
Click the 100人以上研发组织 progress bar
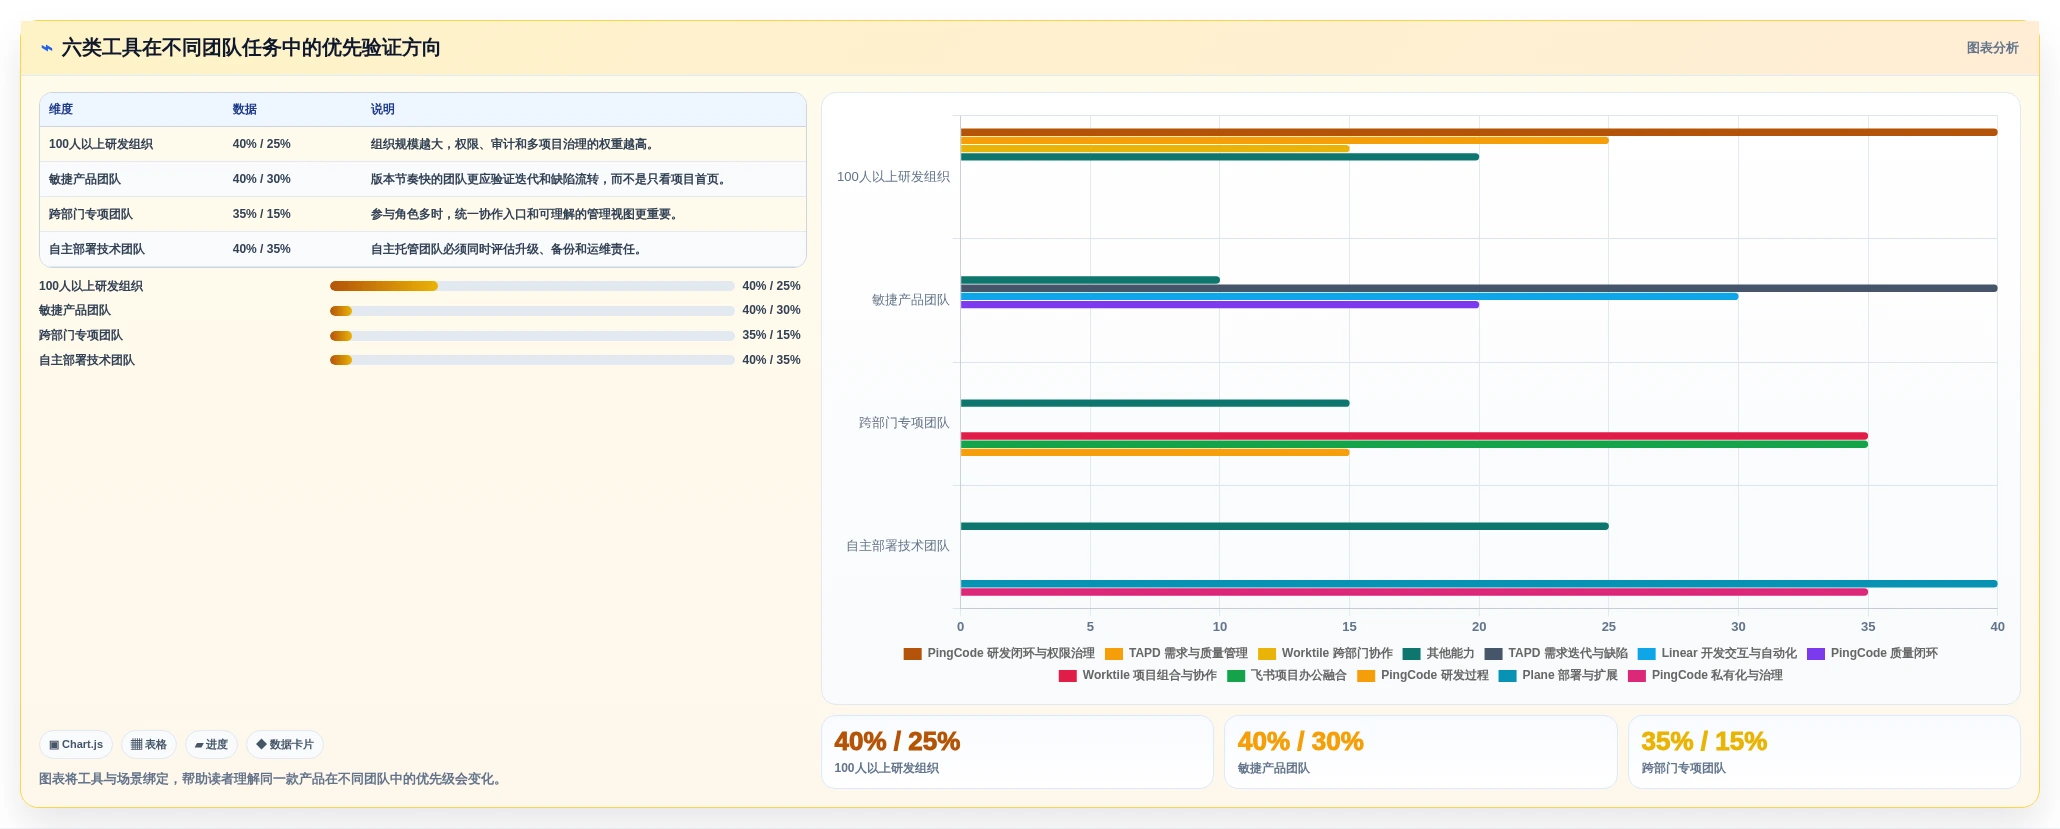[532, 286]
